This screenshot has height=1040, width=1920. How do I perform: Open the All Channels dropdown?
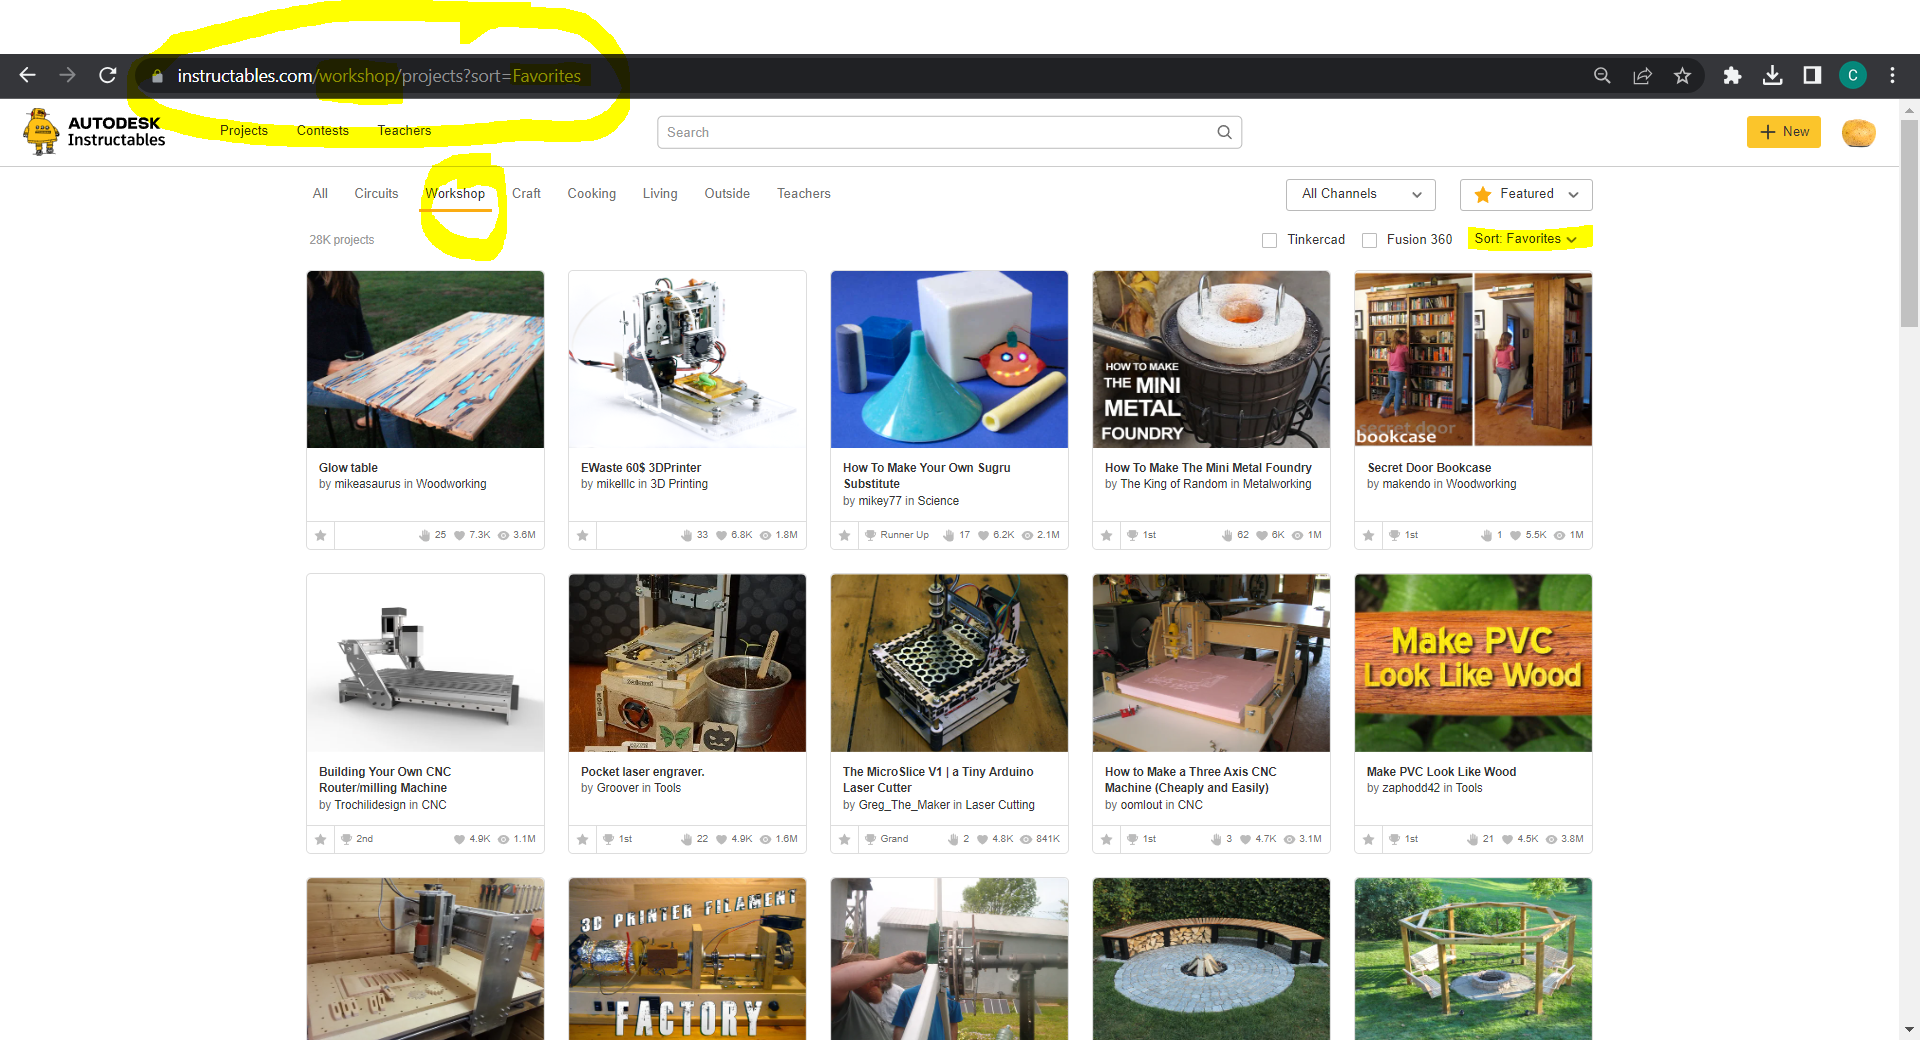pyautogui.click(x=1360, y=194)
